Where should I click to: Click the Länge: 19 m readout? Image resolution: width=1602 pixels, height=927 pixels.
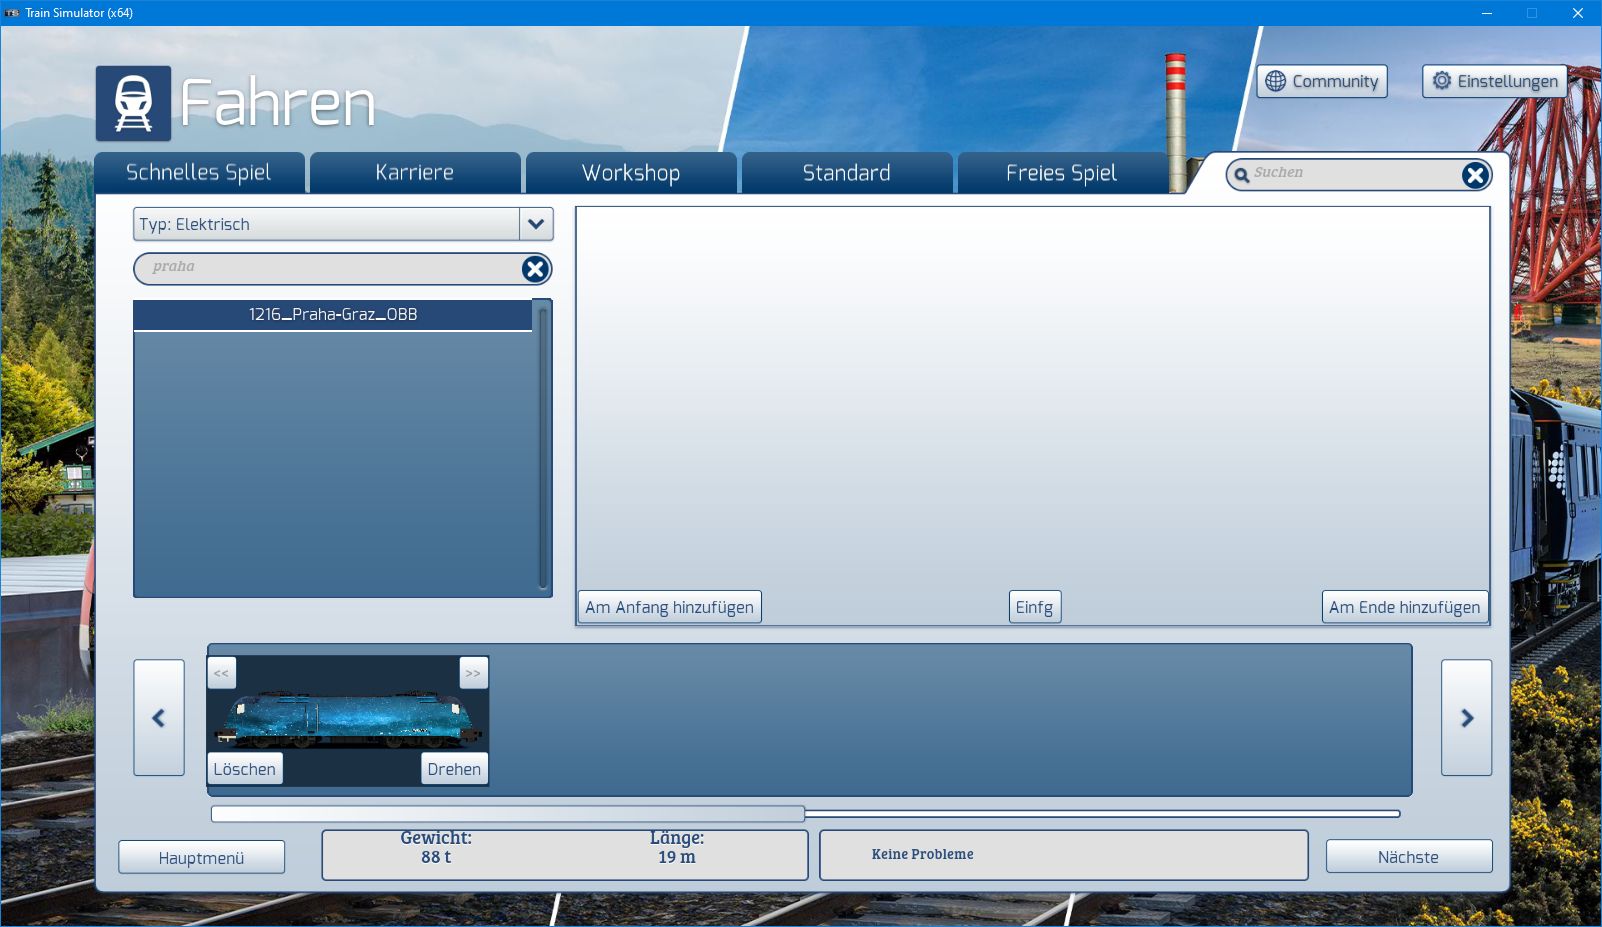(x=677, y=847)
